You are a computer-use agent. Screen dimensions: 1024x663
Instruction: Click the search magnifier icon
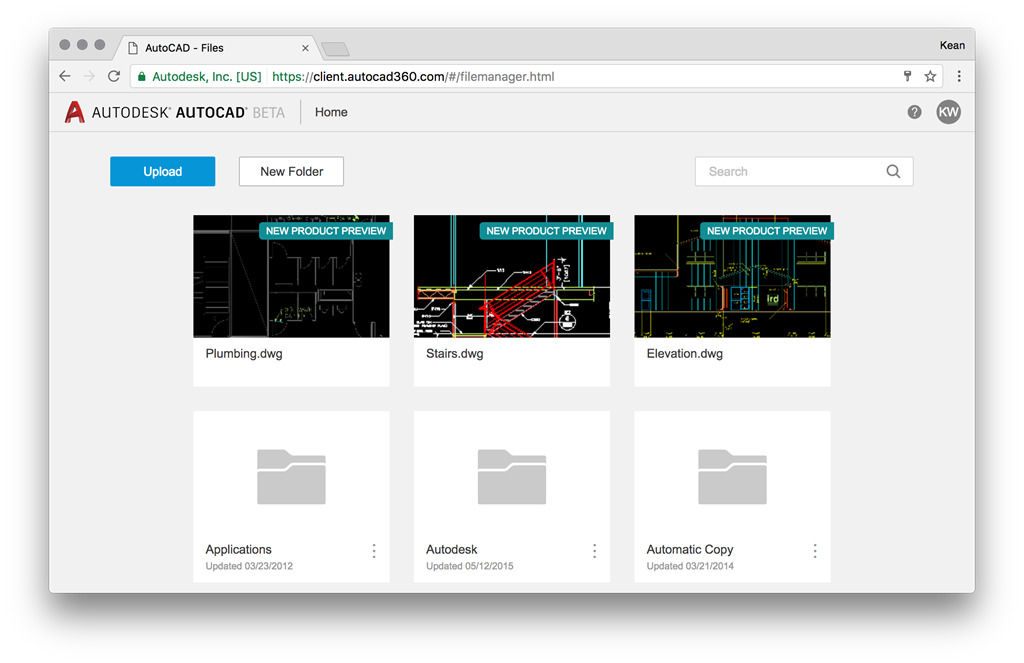(x=893, y=171)
